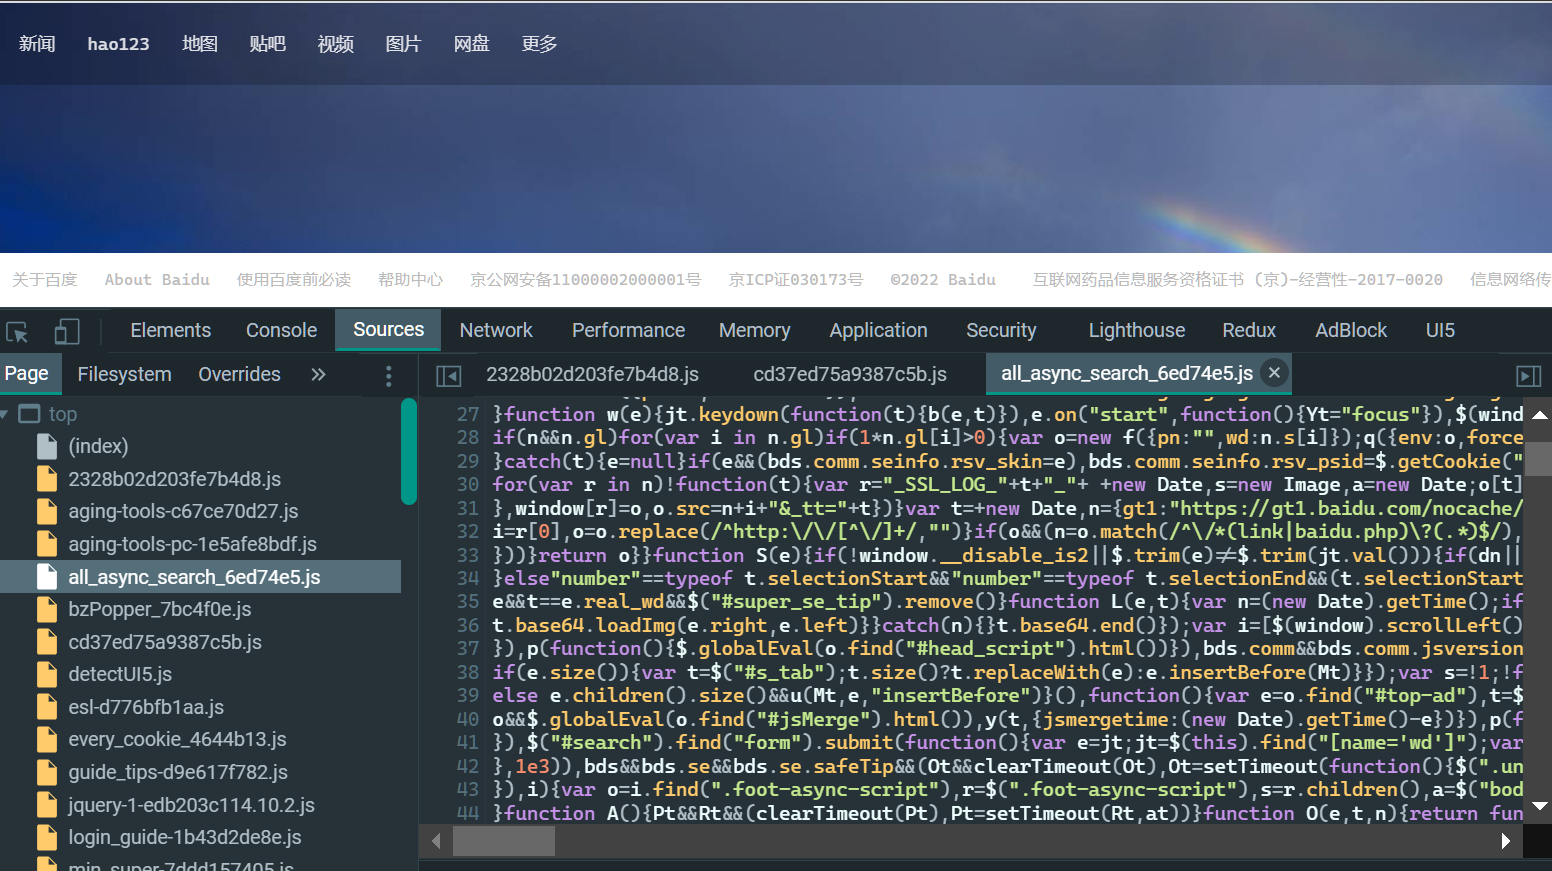This screenshot has height=871, width=1552.
Task: Click the editor vertical scroll up arrow
Action: pos(1540,414)
